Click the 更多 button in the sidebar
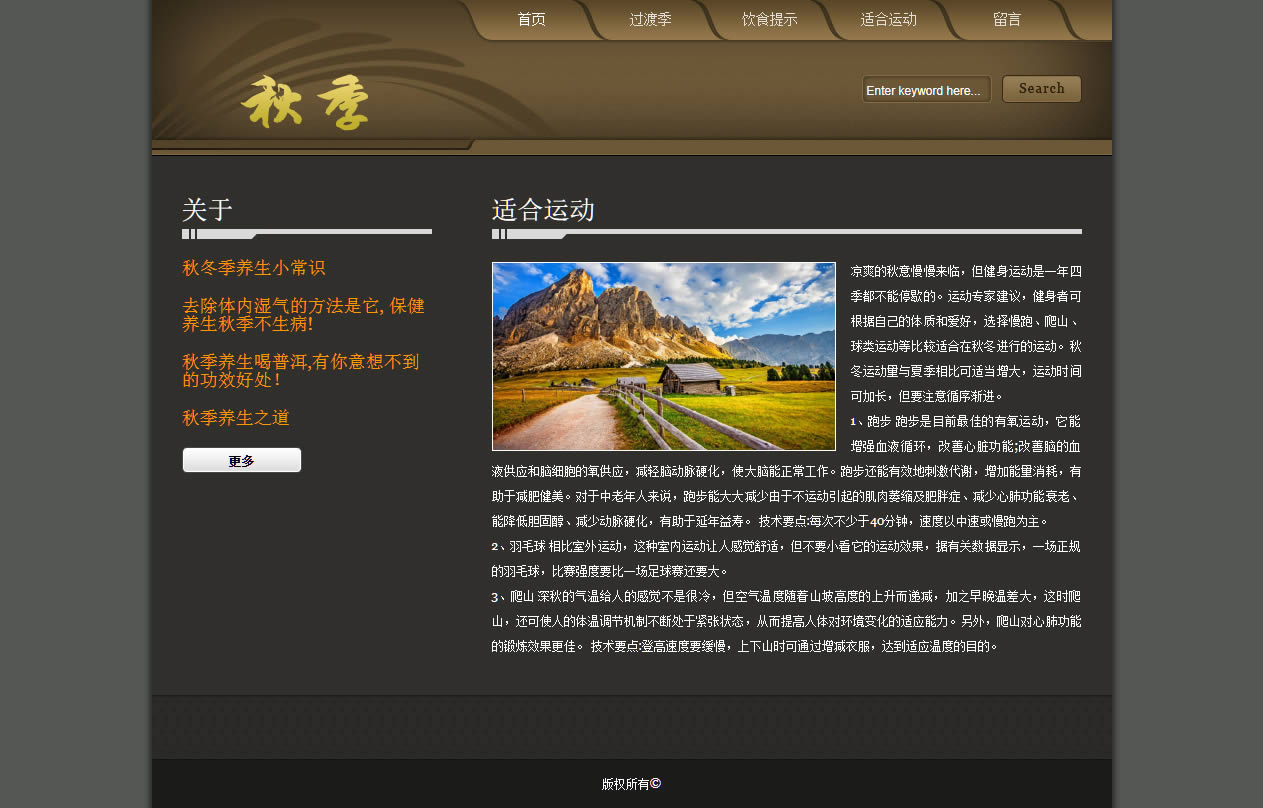This screenshot has height=808, width=1263. point(241,461)
